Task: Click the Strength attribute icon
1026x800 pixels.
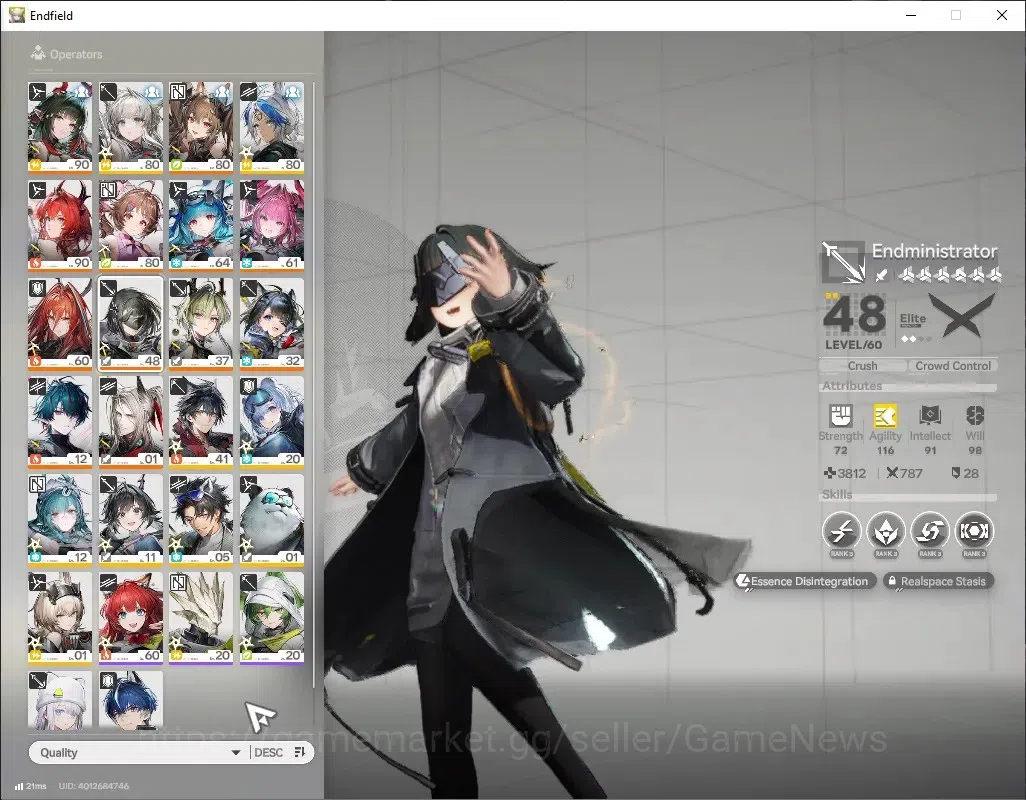Action: coord(840,415)
